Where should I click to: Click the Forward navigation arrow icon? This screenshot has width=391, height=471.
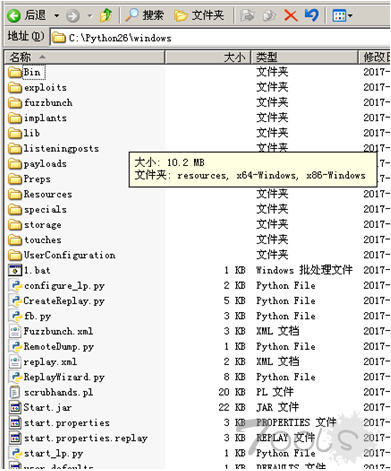pyautogui.click(x=73, y=16)
